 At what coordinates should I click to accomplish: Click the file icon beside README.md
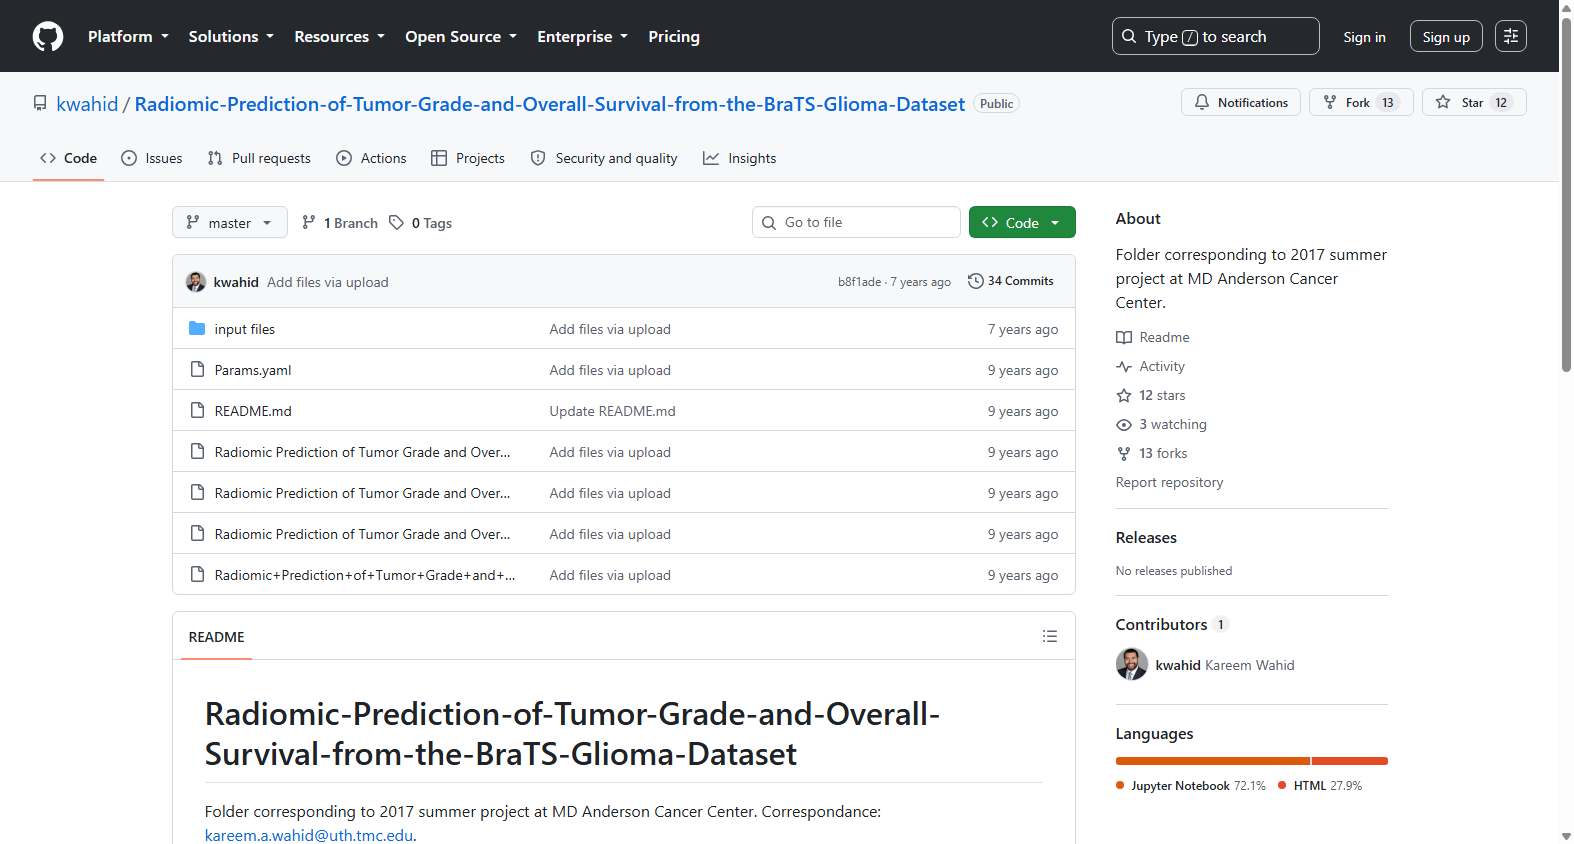click(x=197, y=411)
